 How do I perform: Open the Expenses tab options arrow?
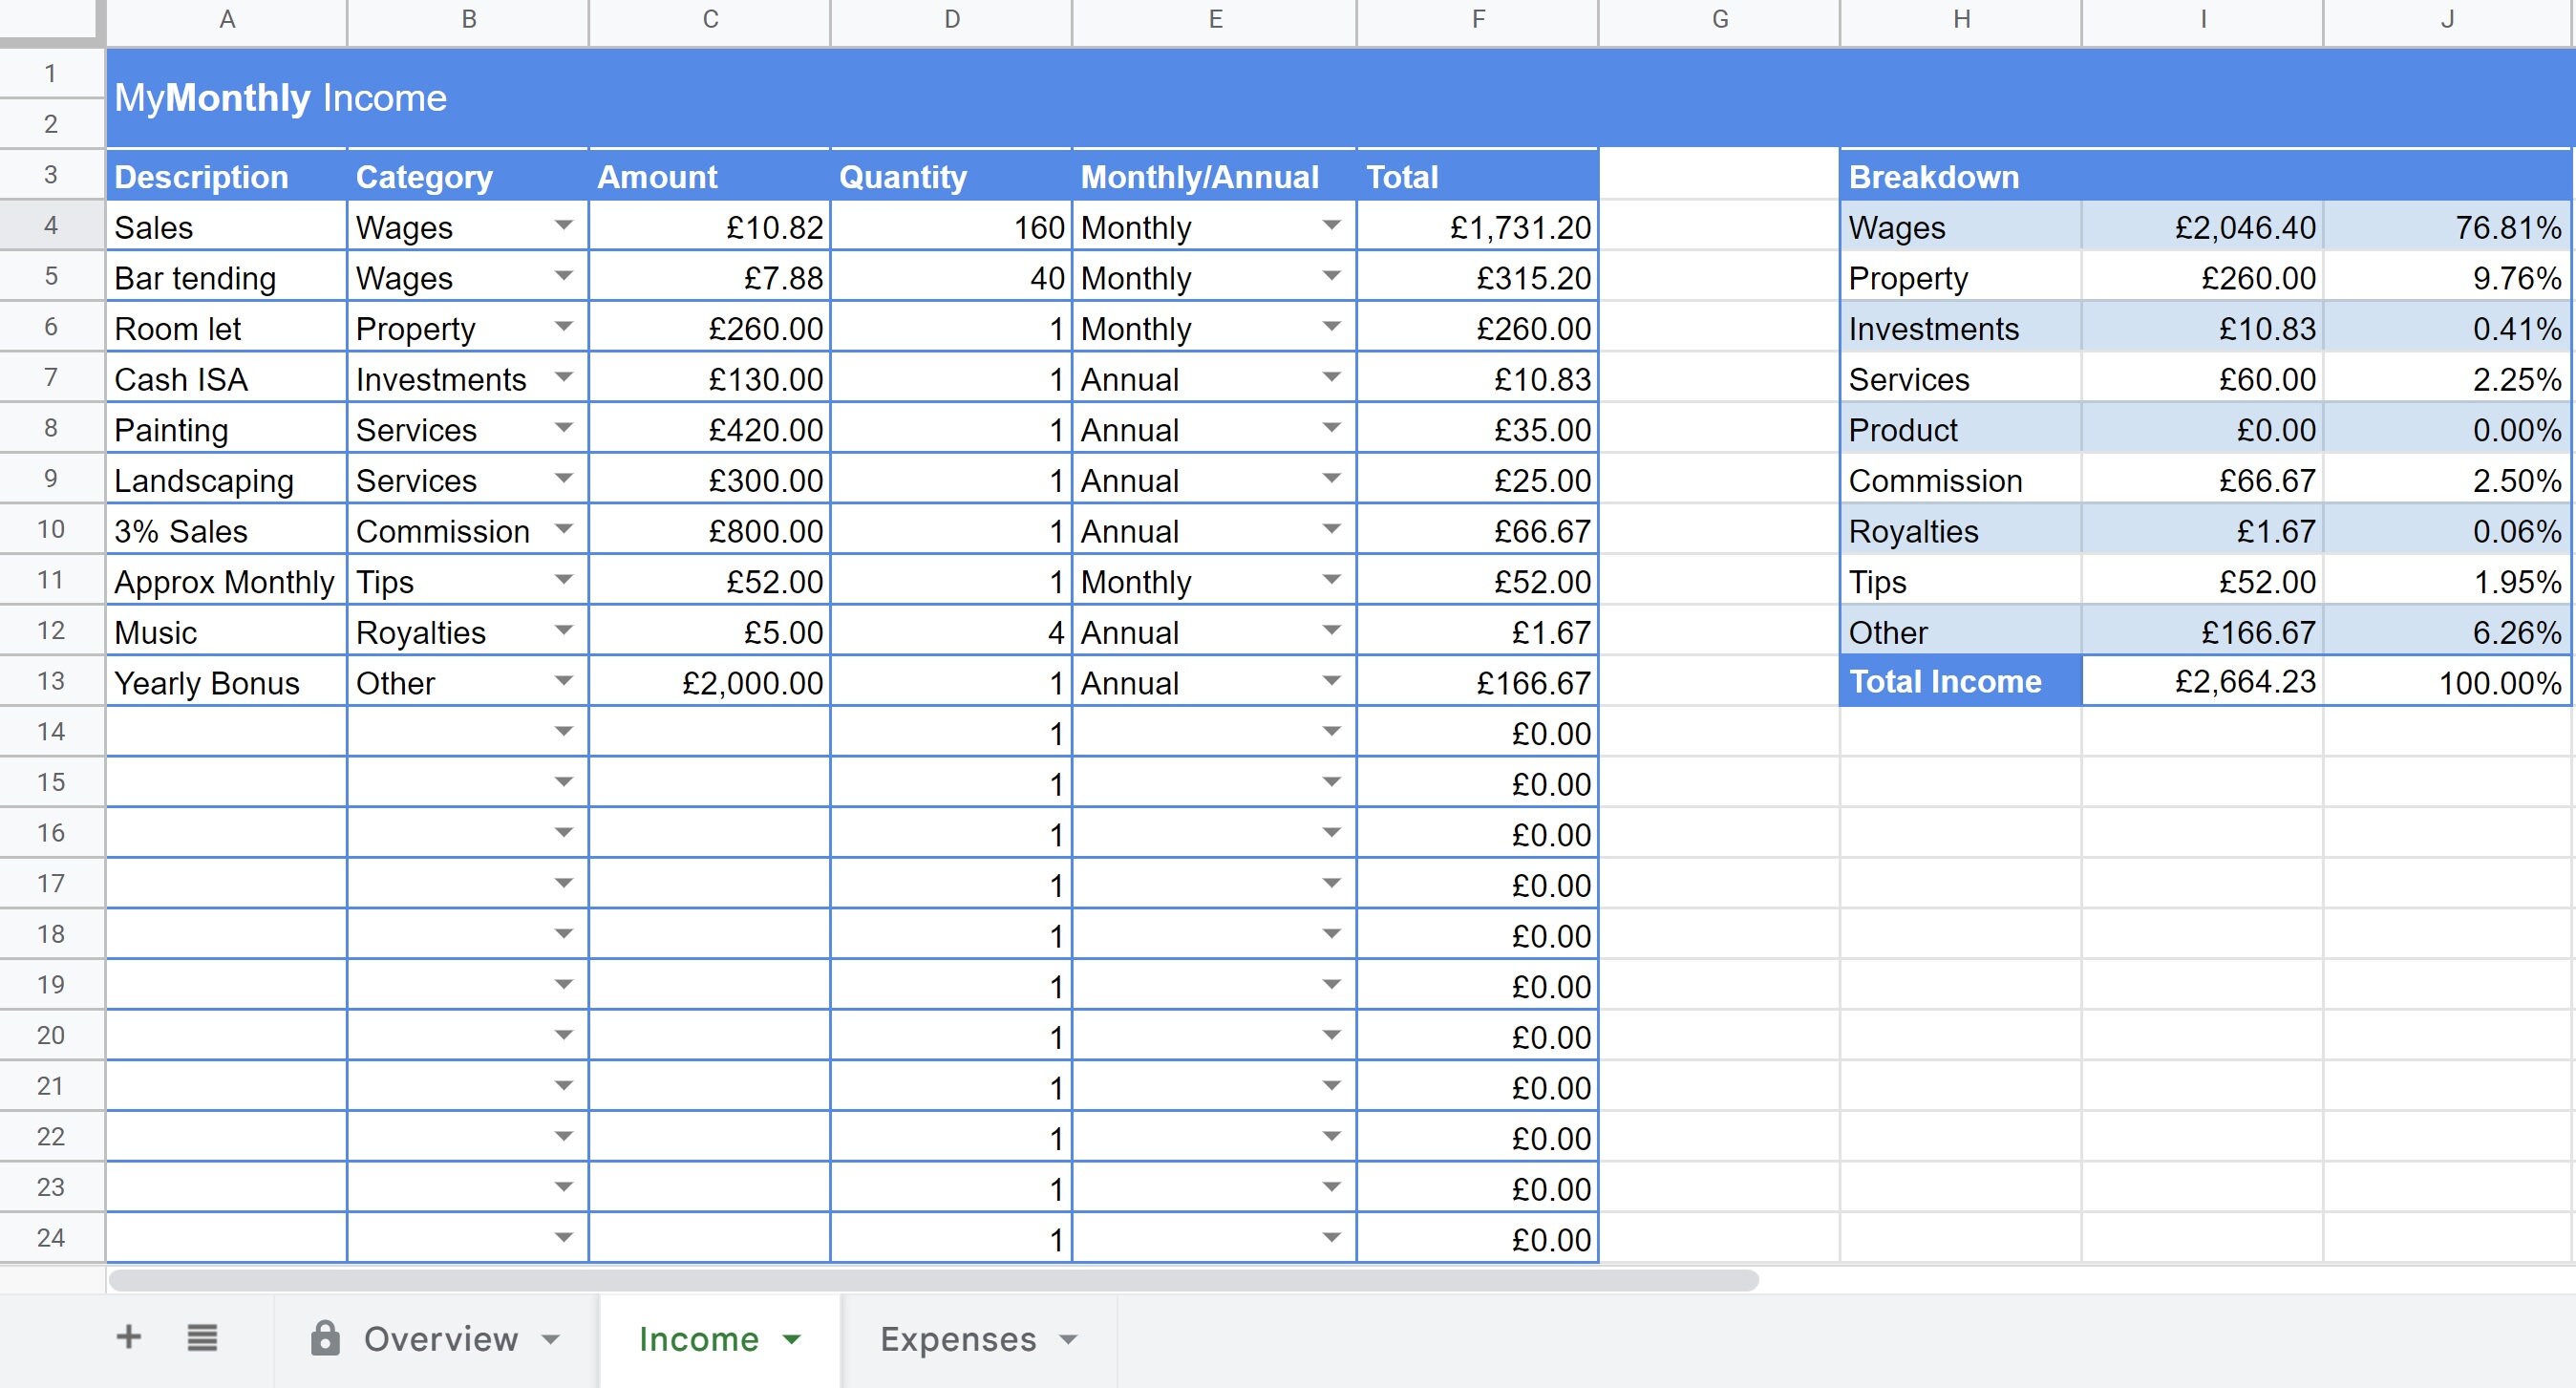1069,1340
